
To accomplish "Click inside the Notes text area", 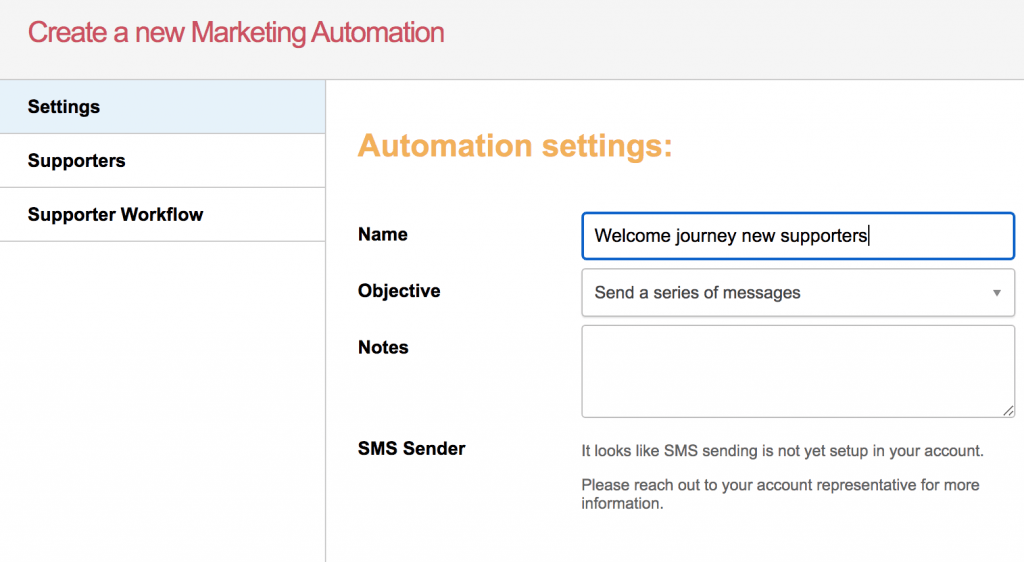I will [797, 370].
